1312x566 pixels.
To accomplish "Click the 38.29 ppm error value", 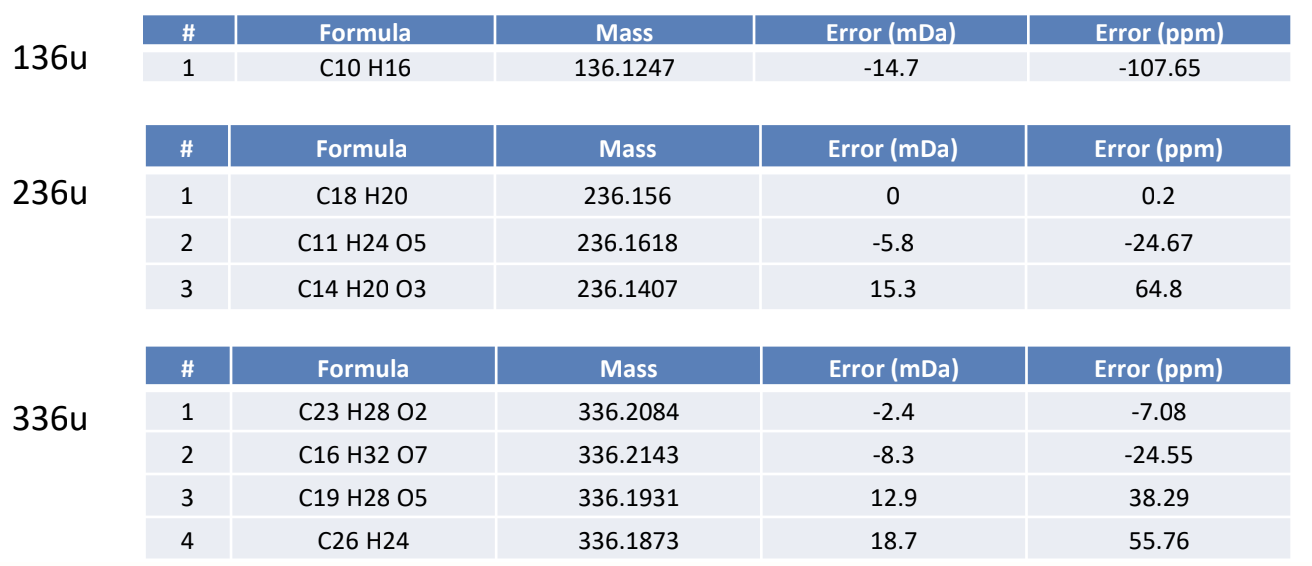I will click(x=1159, y=498).
